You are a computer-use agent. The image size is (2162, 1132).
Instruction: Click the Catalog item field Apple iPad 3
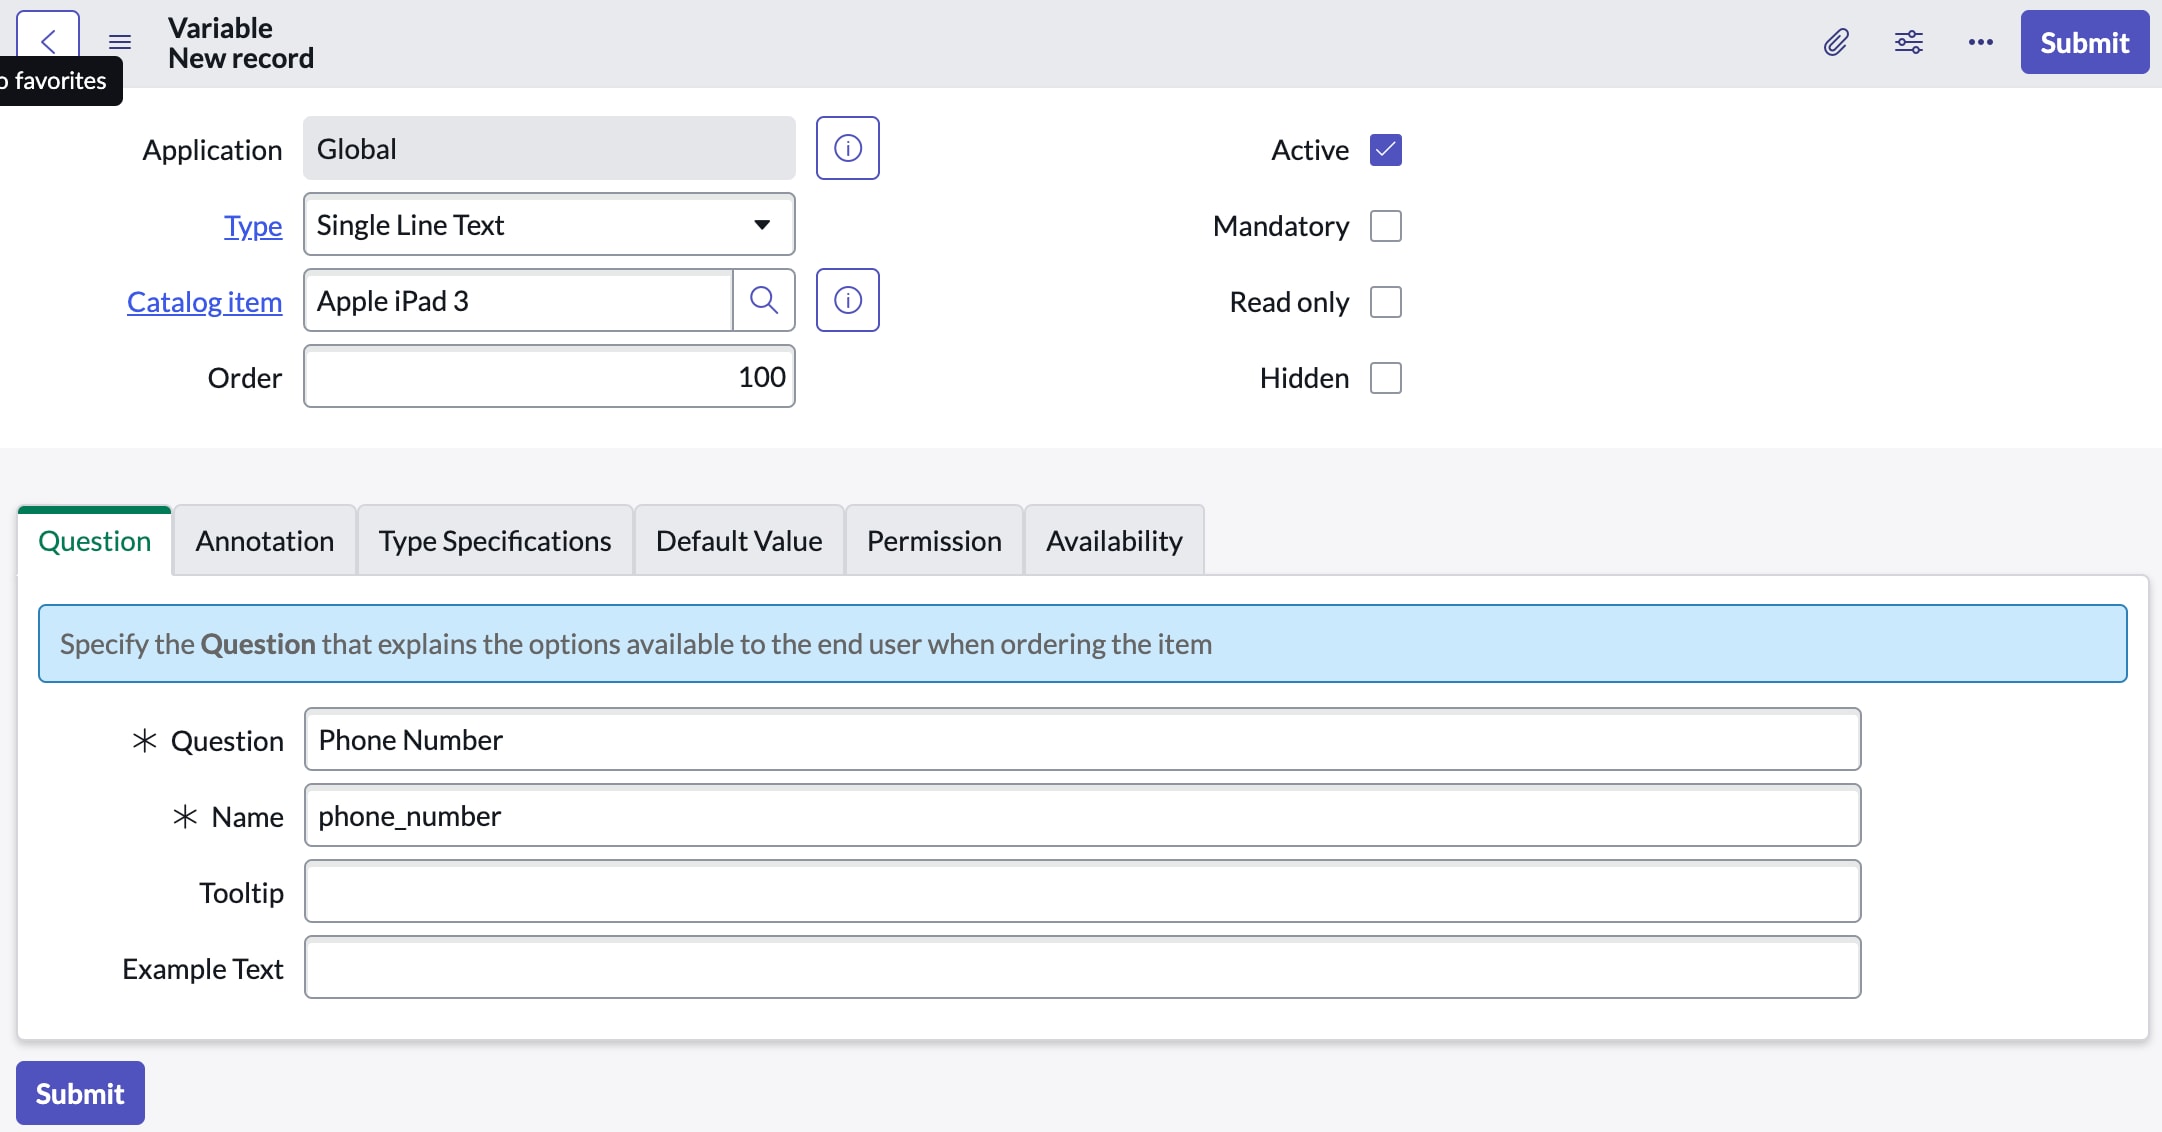tap(518, 300)
